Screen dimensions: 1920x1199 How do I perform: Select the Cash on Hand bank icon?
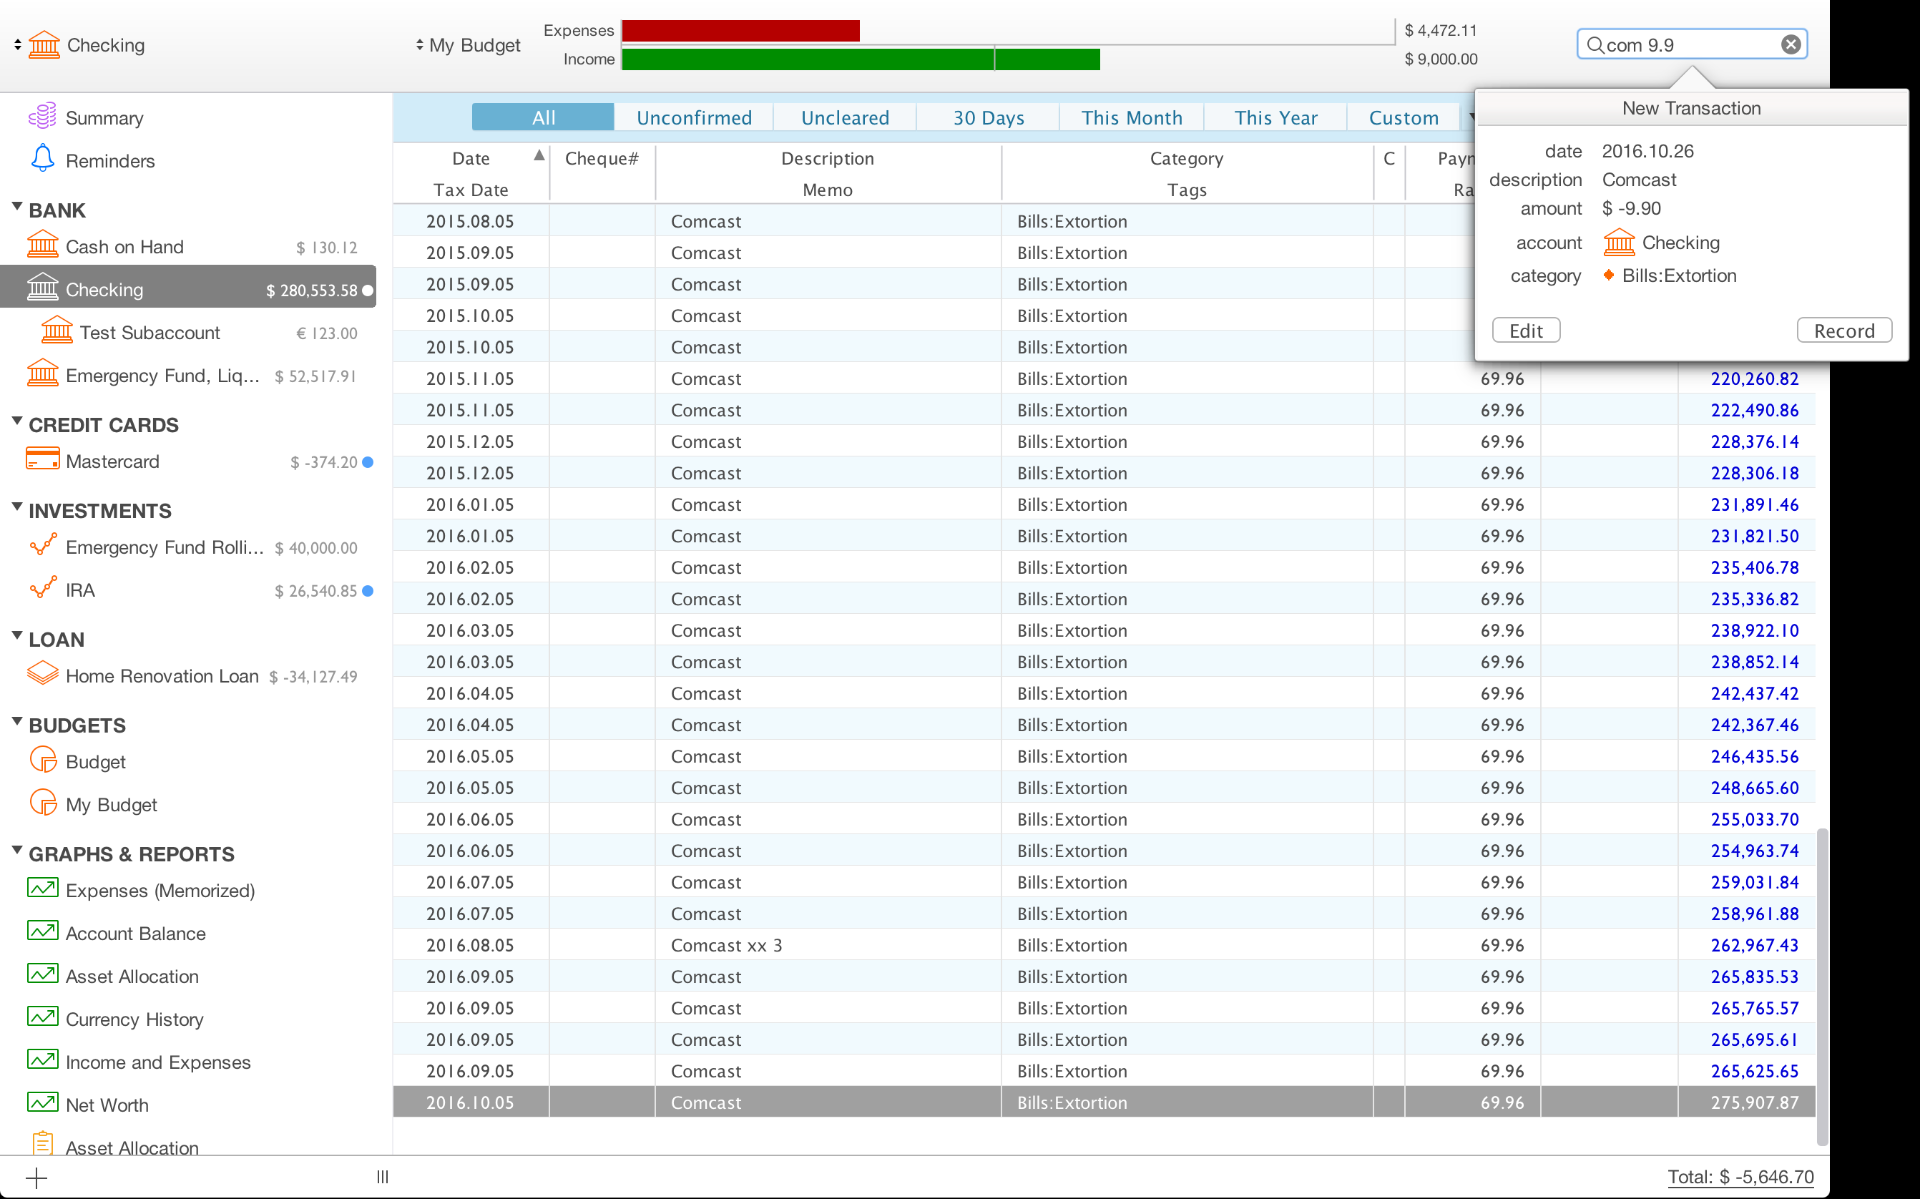tap(42, 245)
